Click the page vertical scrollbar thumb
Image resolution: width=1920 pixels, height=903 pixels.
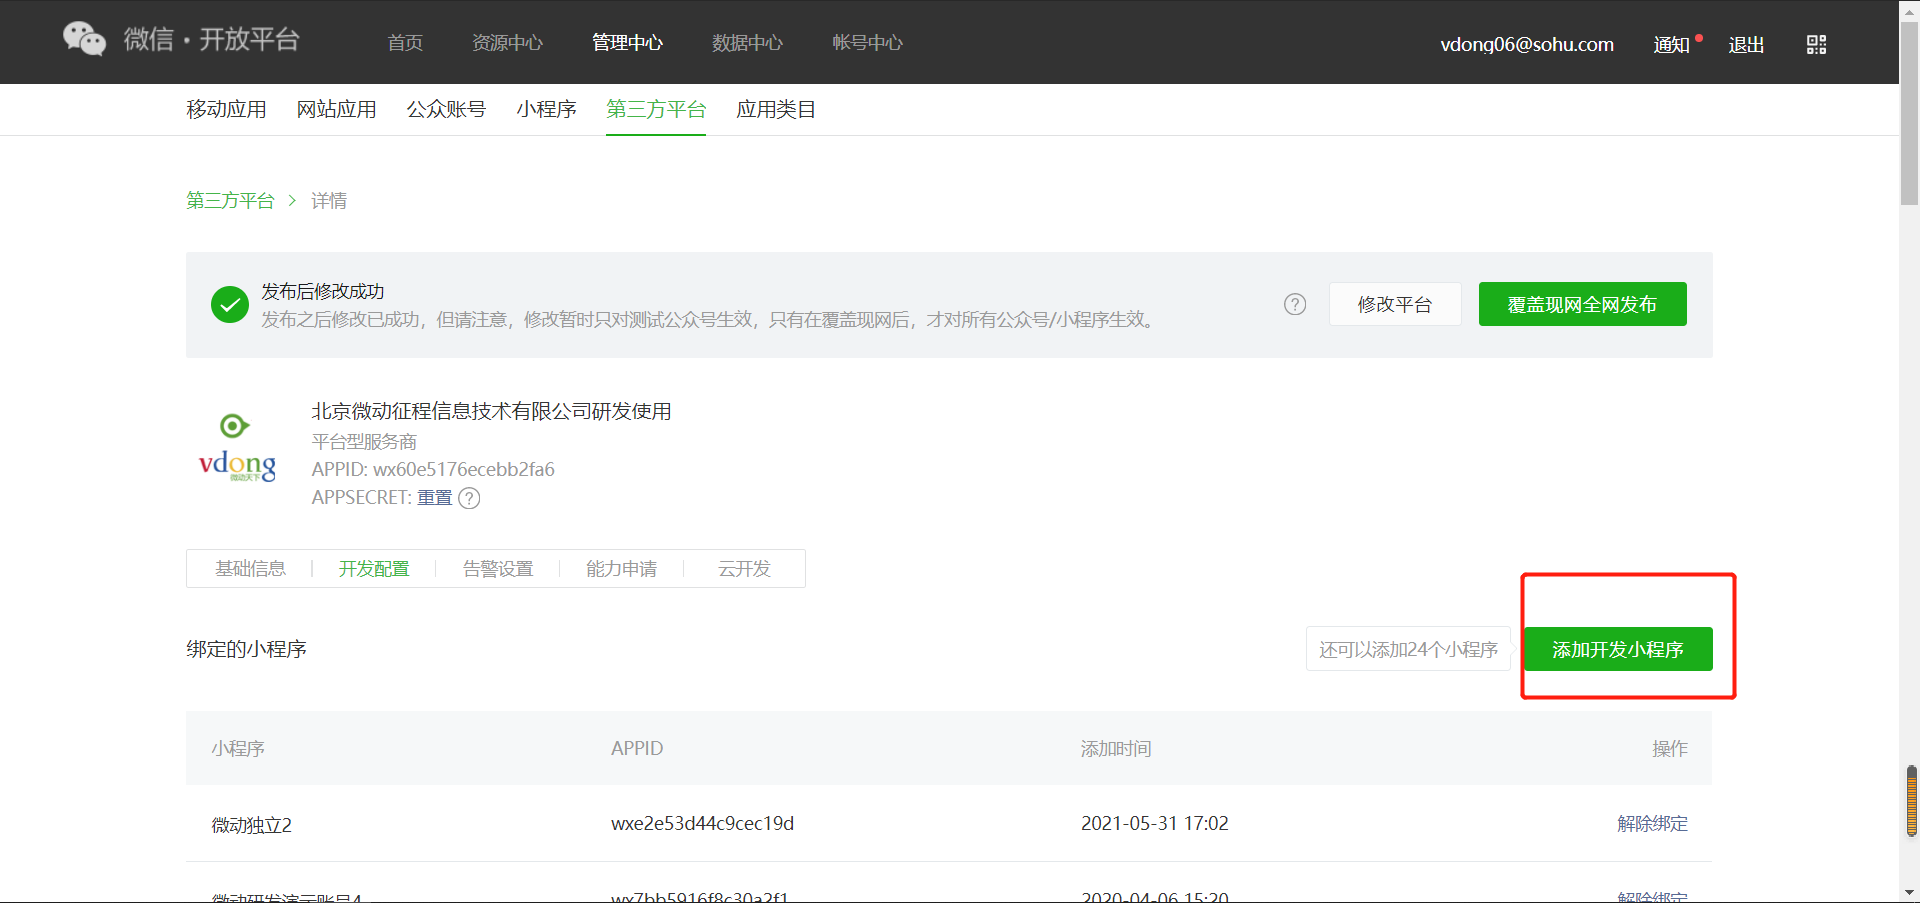tap(1909, 115)
